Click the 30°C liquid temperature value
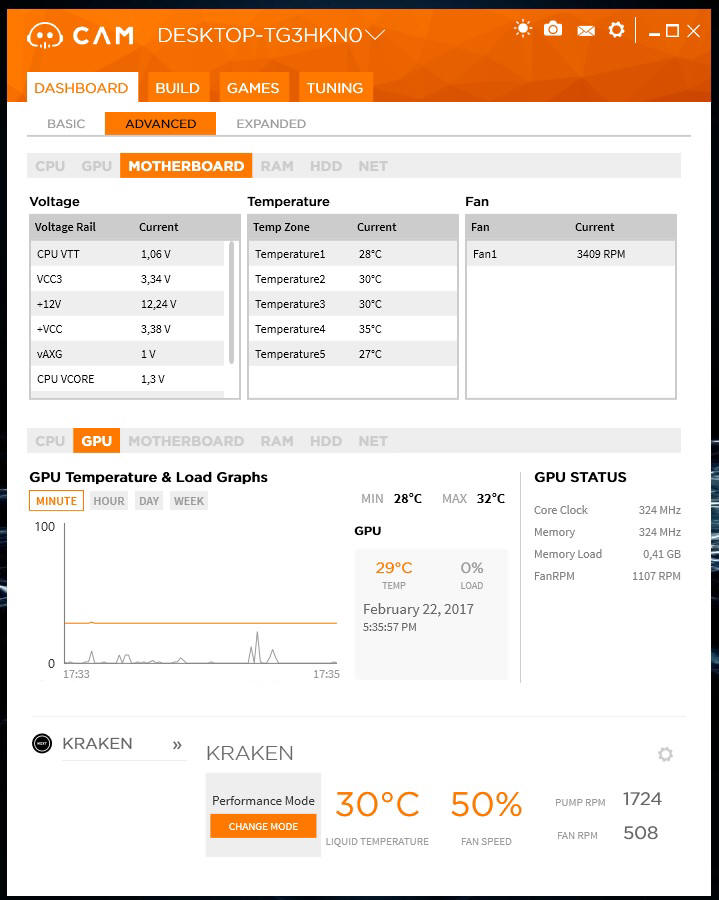Viewport: 719px width, 900px height. [x=378, y=804]
